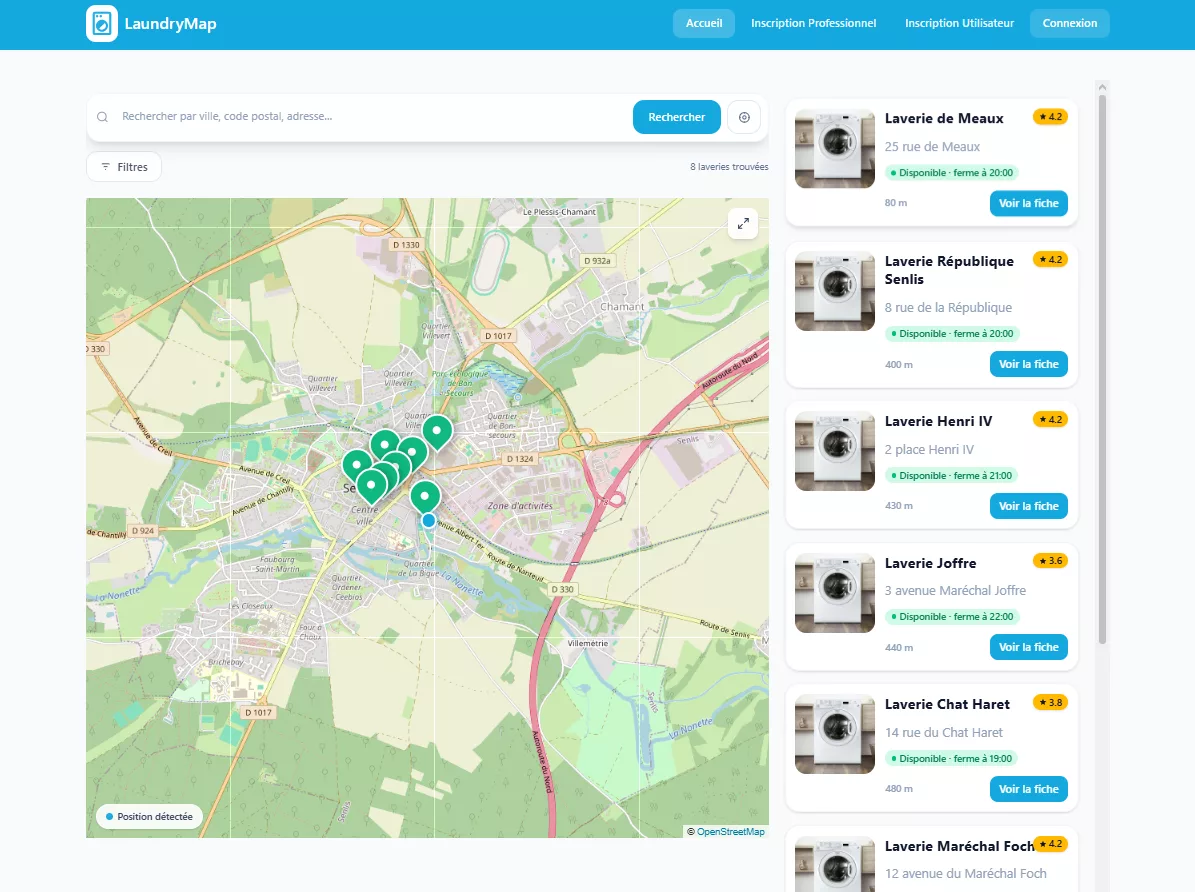Click the Laverie Maréchal Foch title

click(x=959, y=846)
